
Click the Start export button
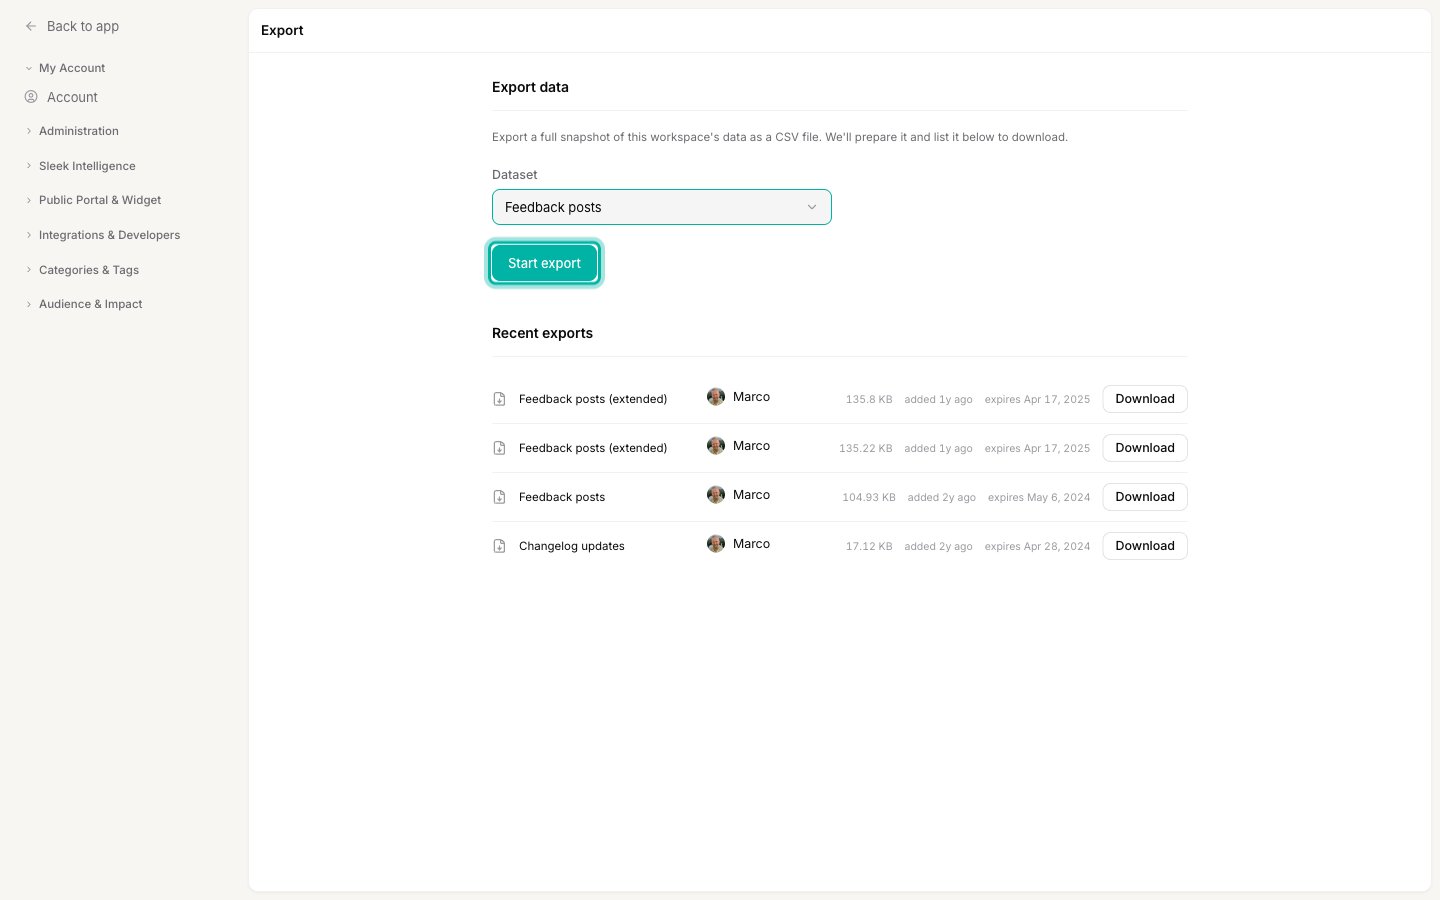(545, 263)
